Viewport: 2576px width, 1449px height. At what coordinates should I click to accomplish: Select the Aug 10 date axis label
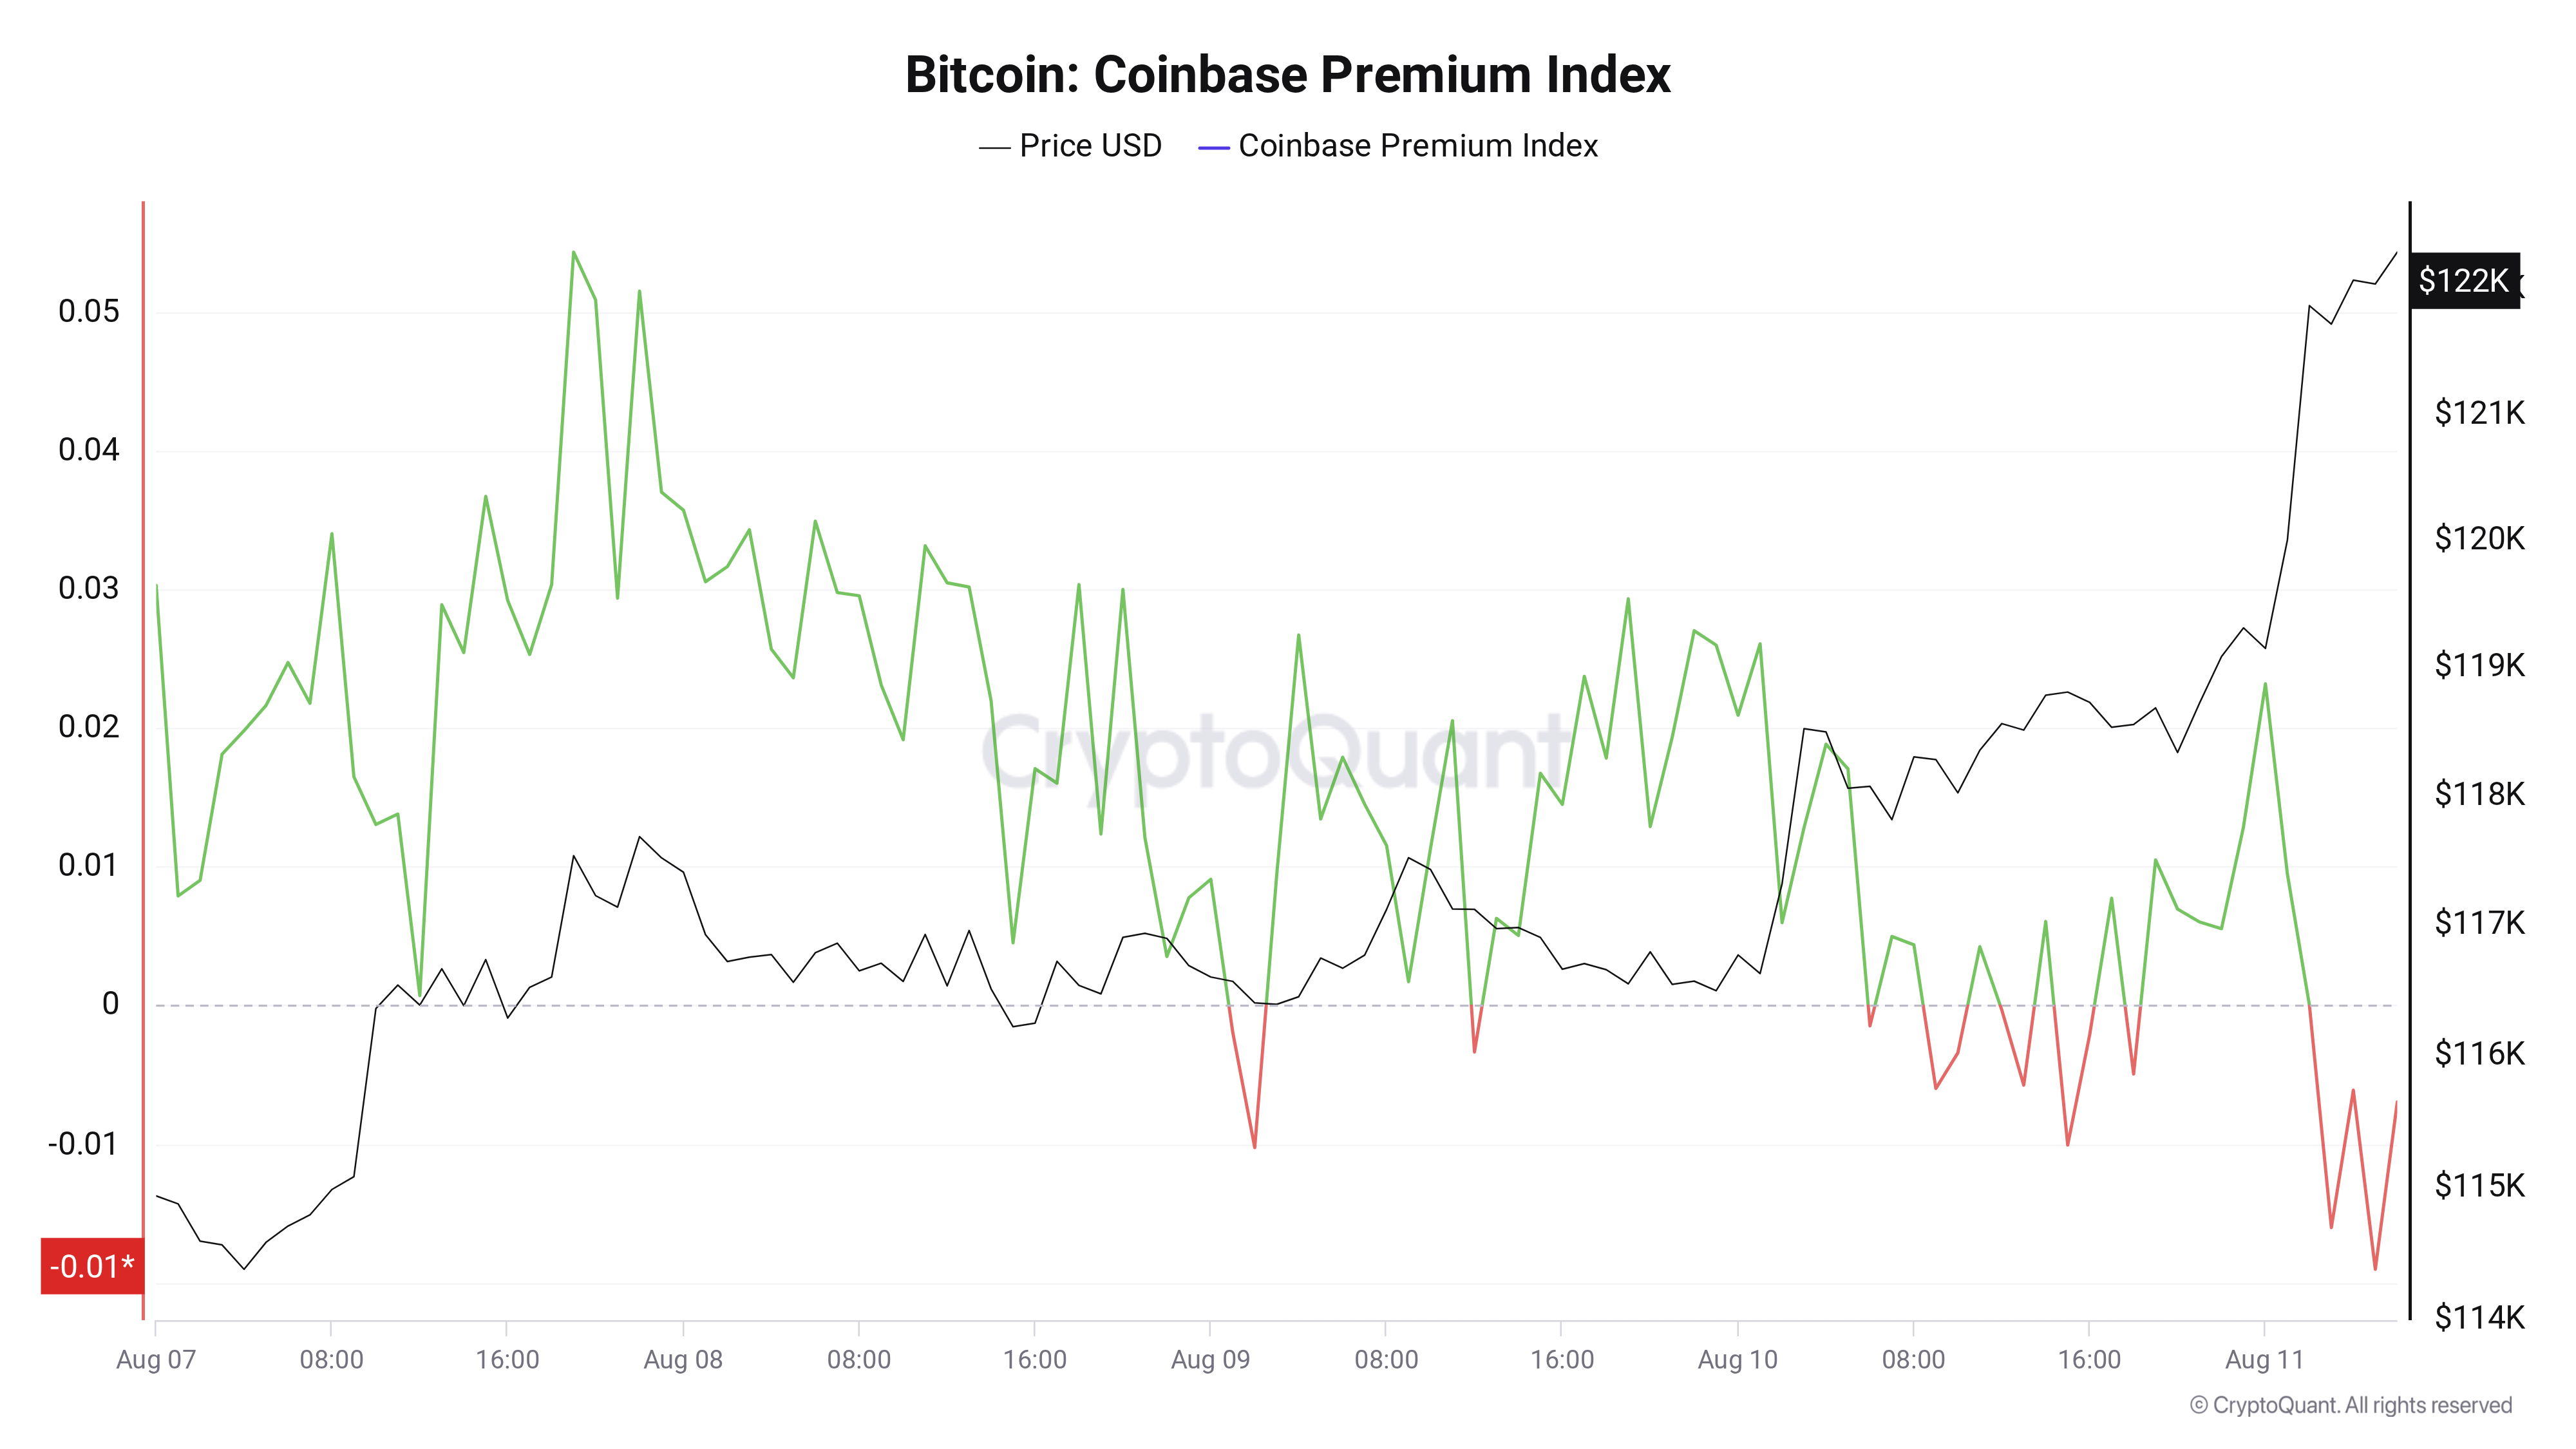click(1737, 1359)
